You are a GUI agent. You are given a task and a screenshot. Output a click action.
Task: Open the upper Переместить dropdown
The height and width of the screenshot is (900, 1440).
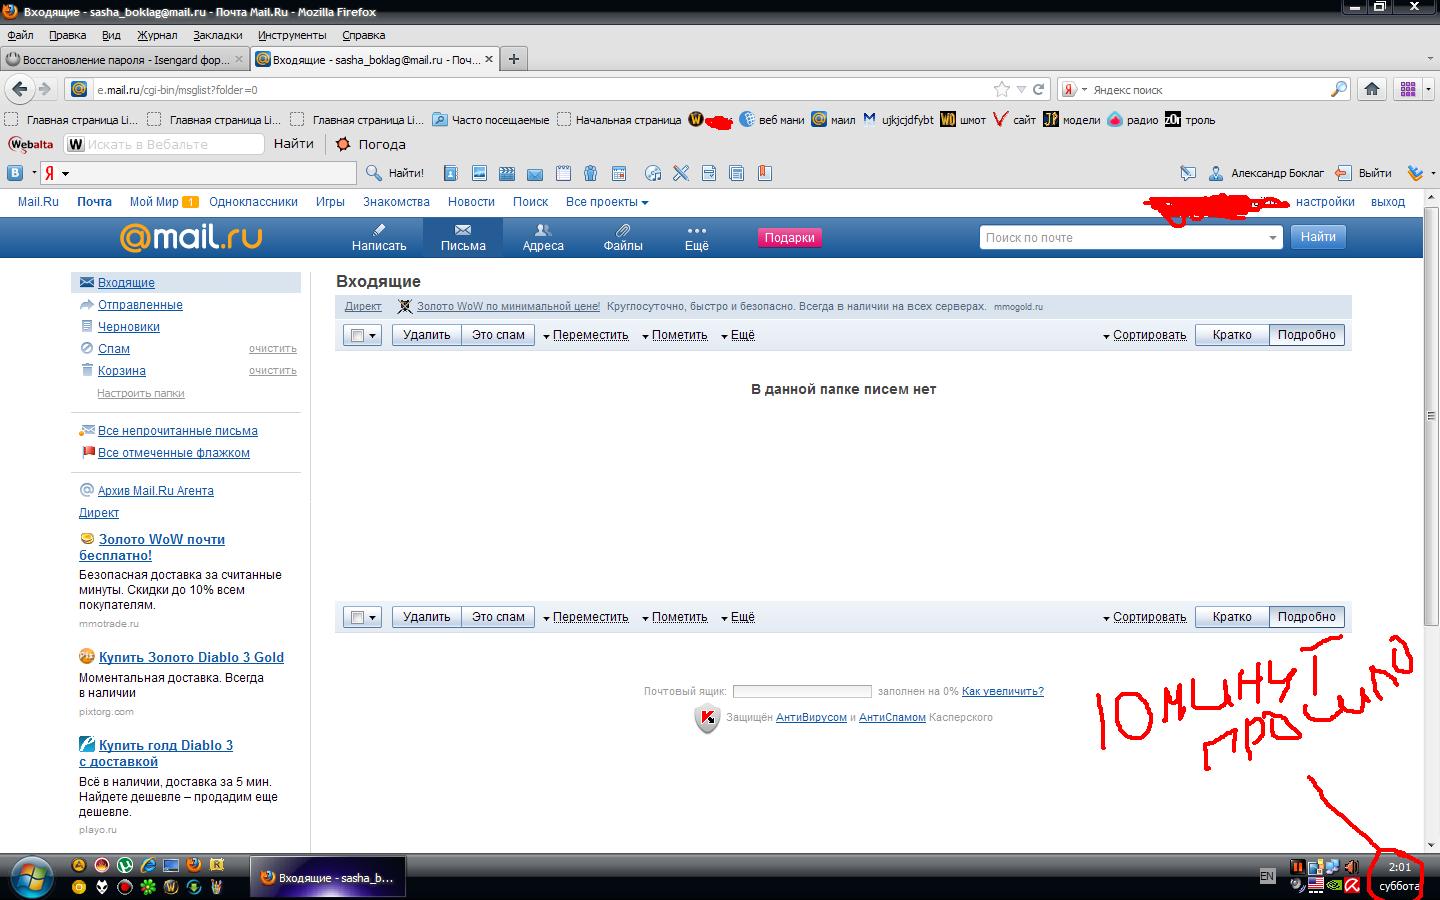pyautogui.click(x=585, y=335)
